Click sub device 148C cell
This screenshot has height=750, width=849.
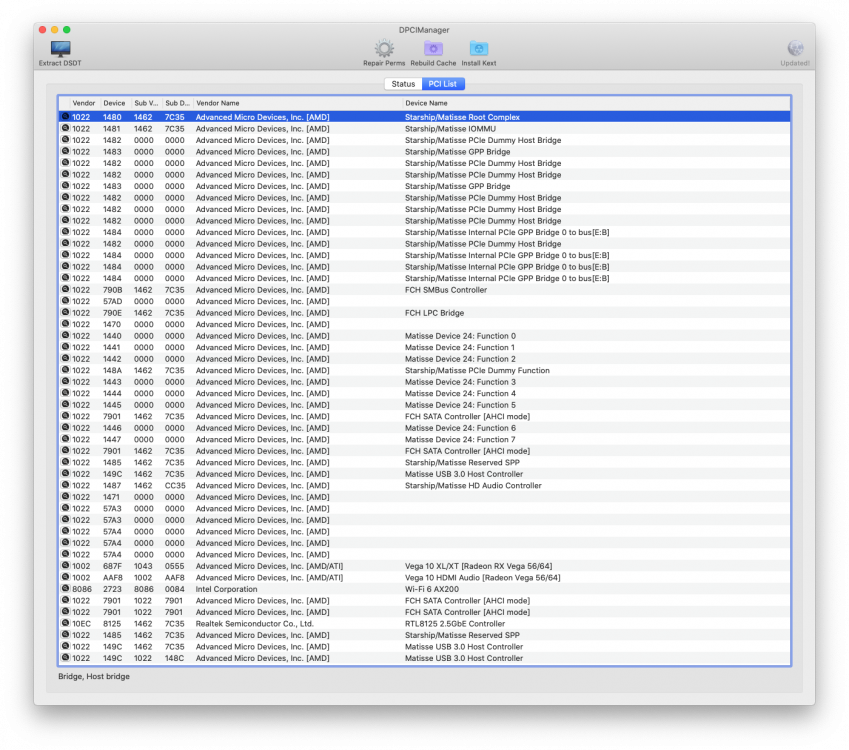(x=174, y=658)
